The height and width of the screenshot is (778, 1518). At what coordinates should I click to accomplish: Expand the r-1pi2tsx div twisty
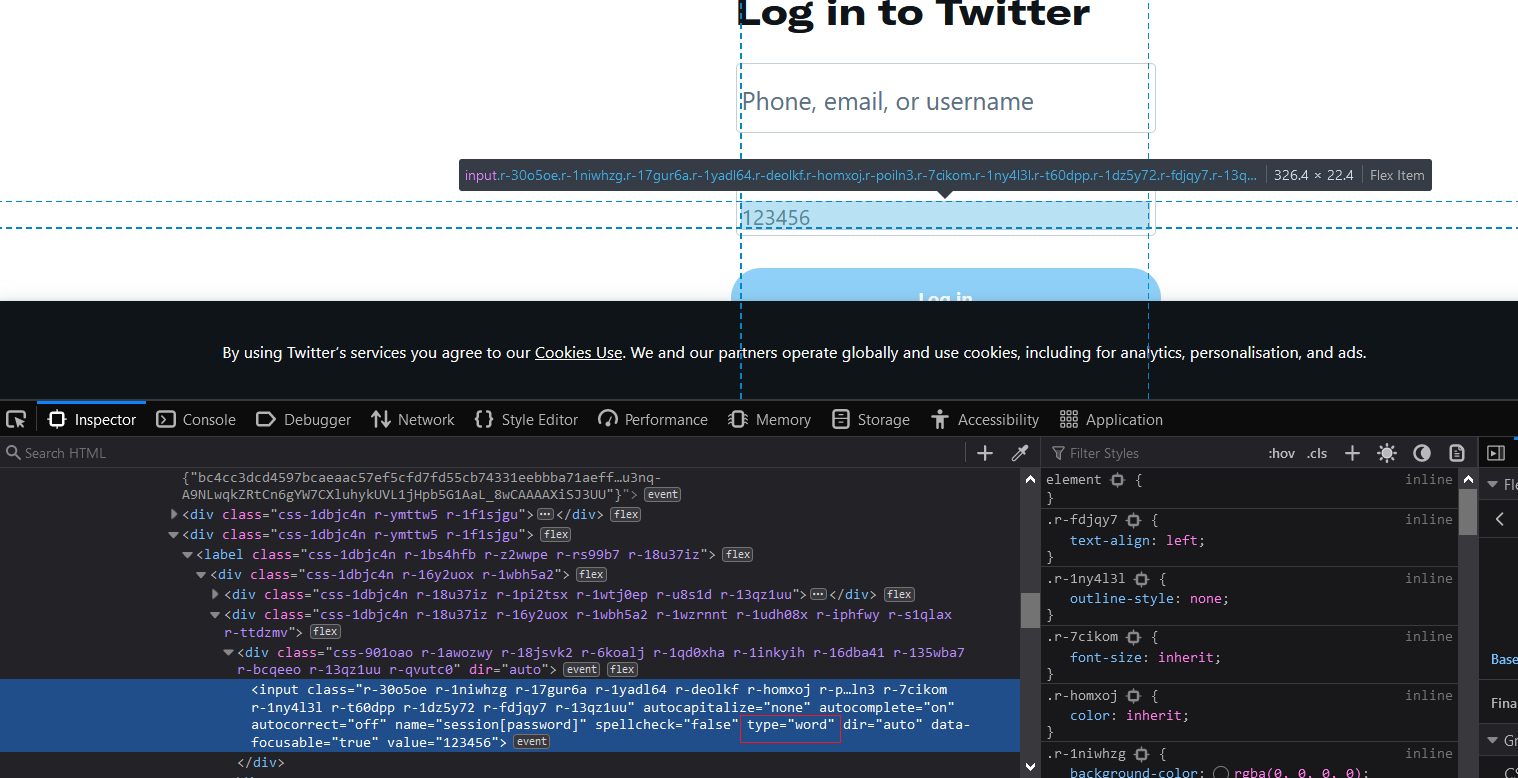[215, 594]
